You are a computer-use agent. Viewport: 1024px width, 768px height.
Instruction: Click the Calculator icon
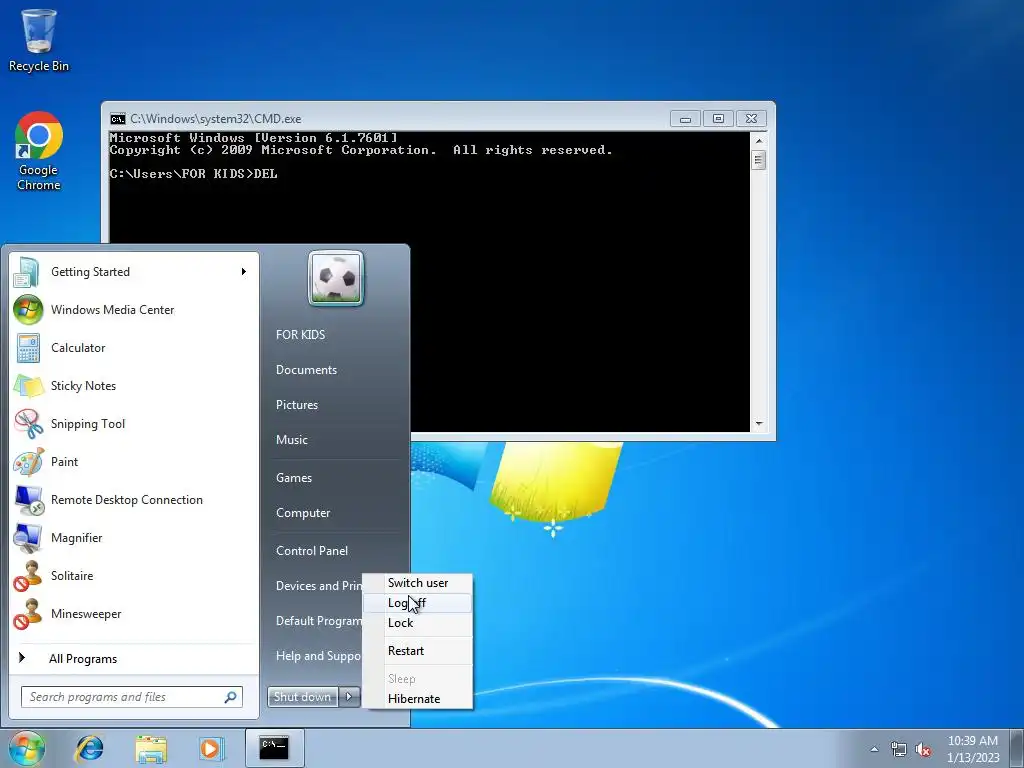click(x=28, y=347)
